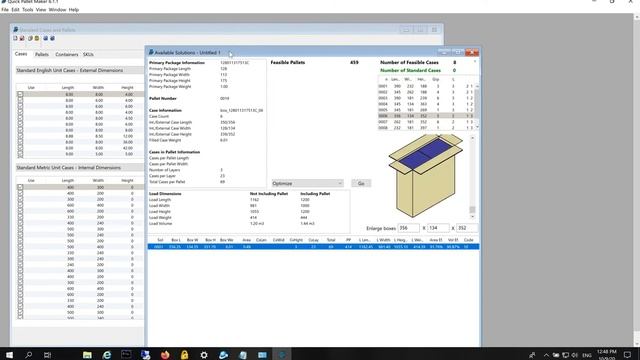This screenshot has height=360, width=640.
Task: Open the Tools menu
Action: 27,9
